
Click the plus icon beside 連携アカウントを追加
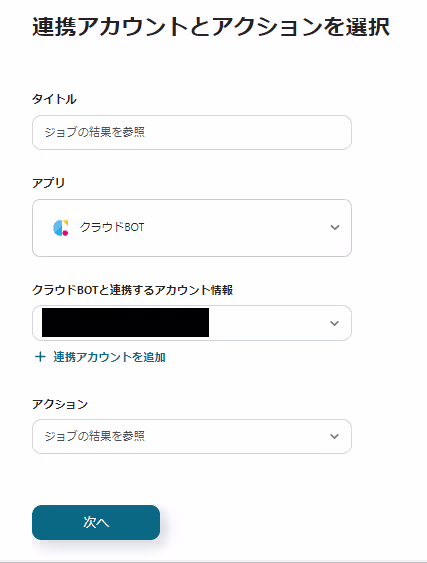coord(40,357)
